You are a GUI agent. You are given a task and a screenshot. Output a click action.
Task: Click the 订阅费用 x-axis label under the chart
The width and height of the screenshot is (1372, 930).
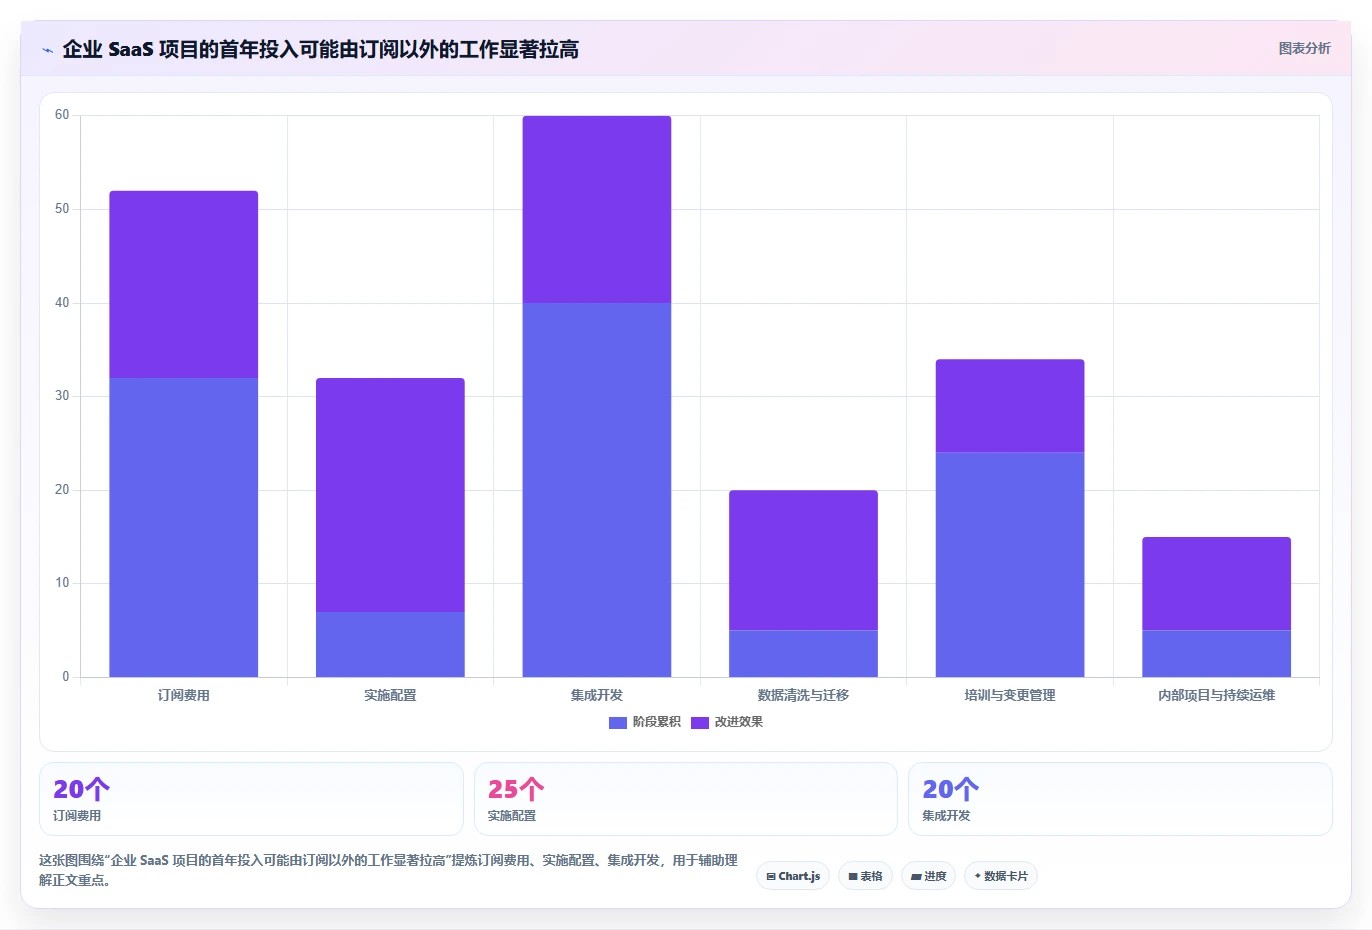(184, 695)
